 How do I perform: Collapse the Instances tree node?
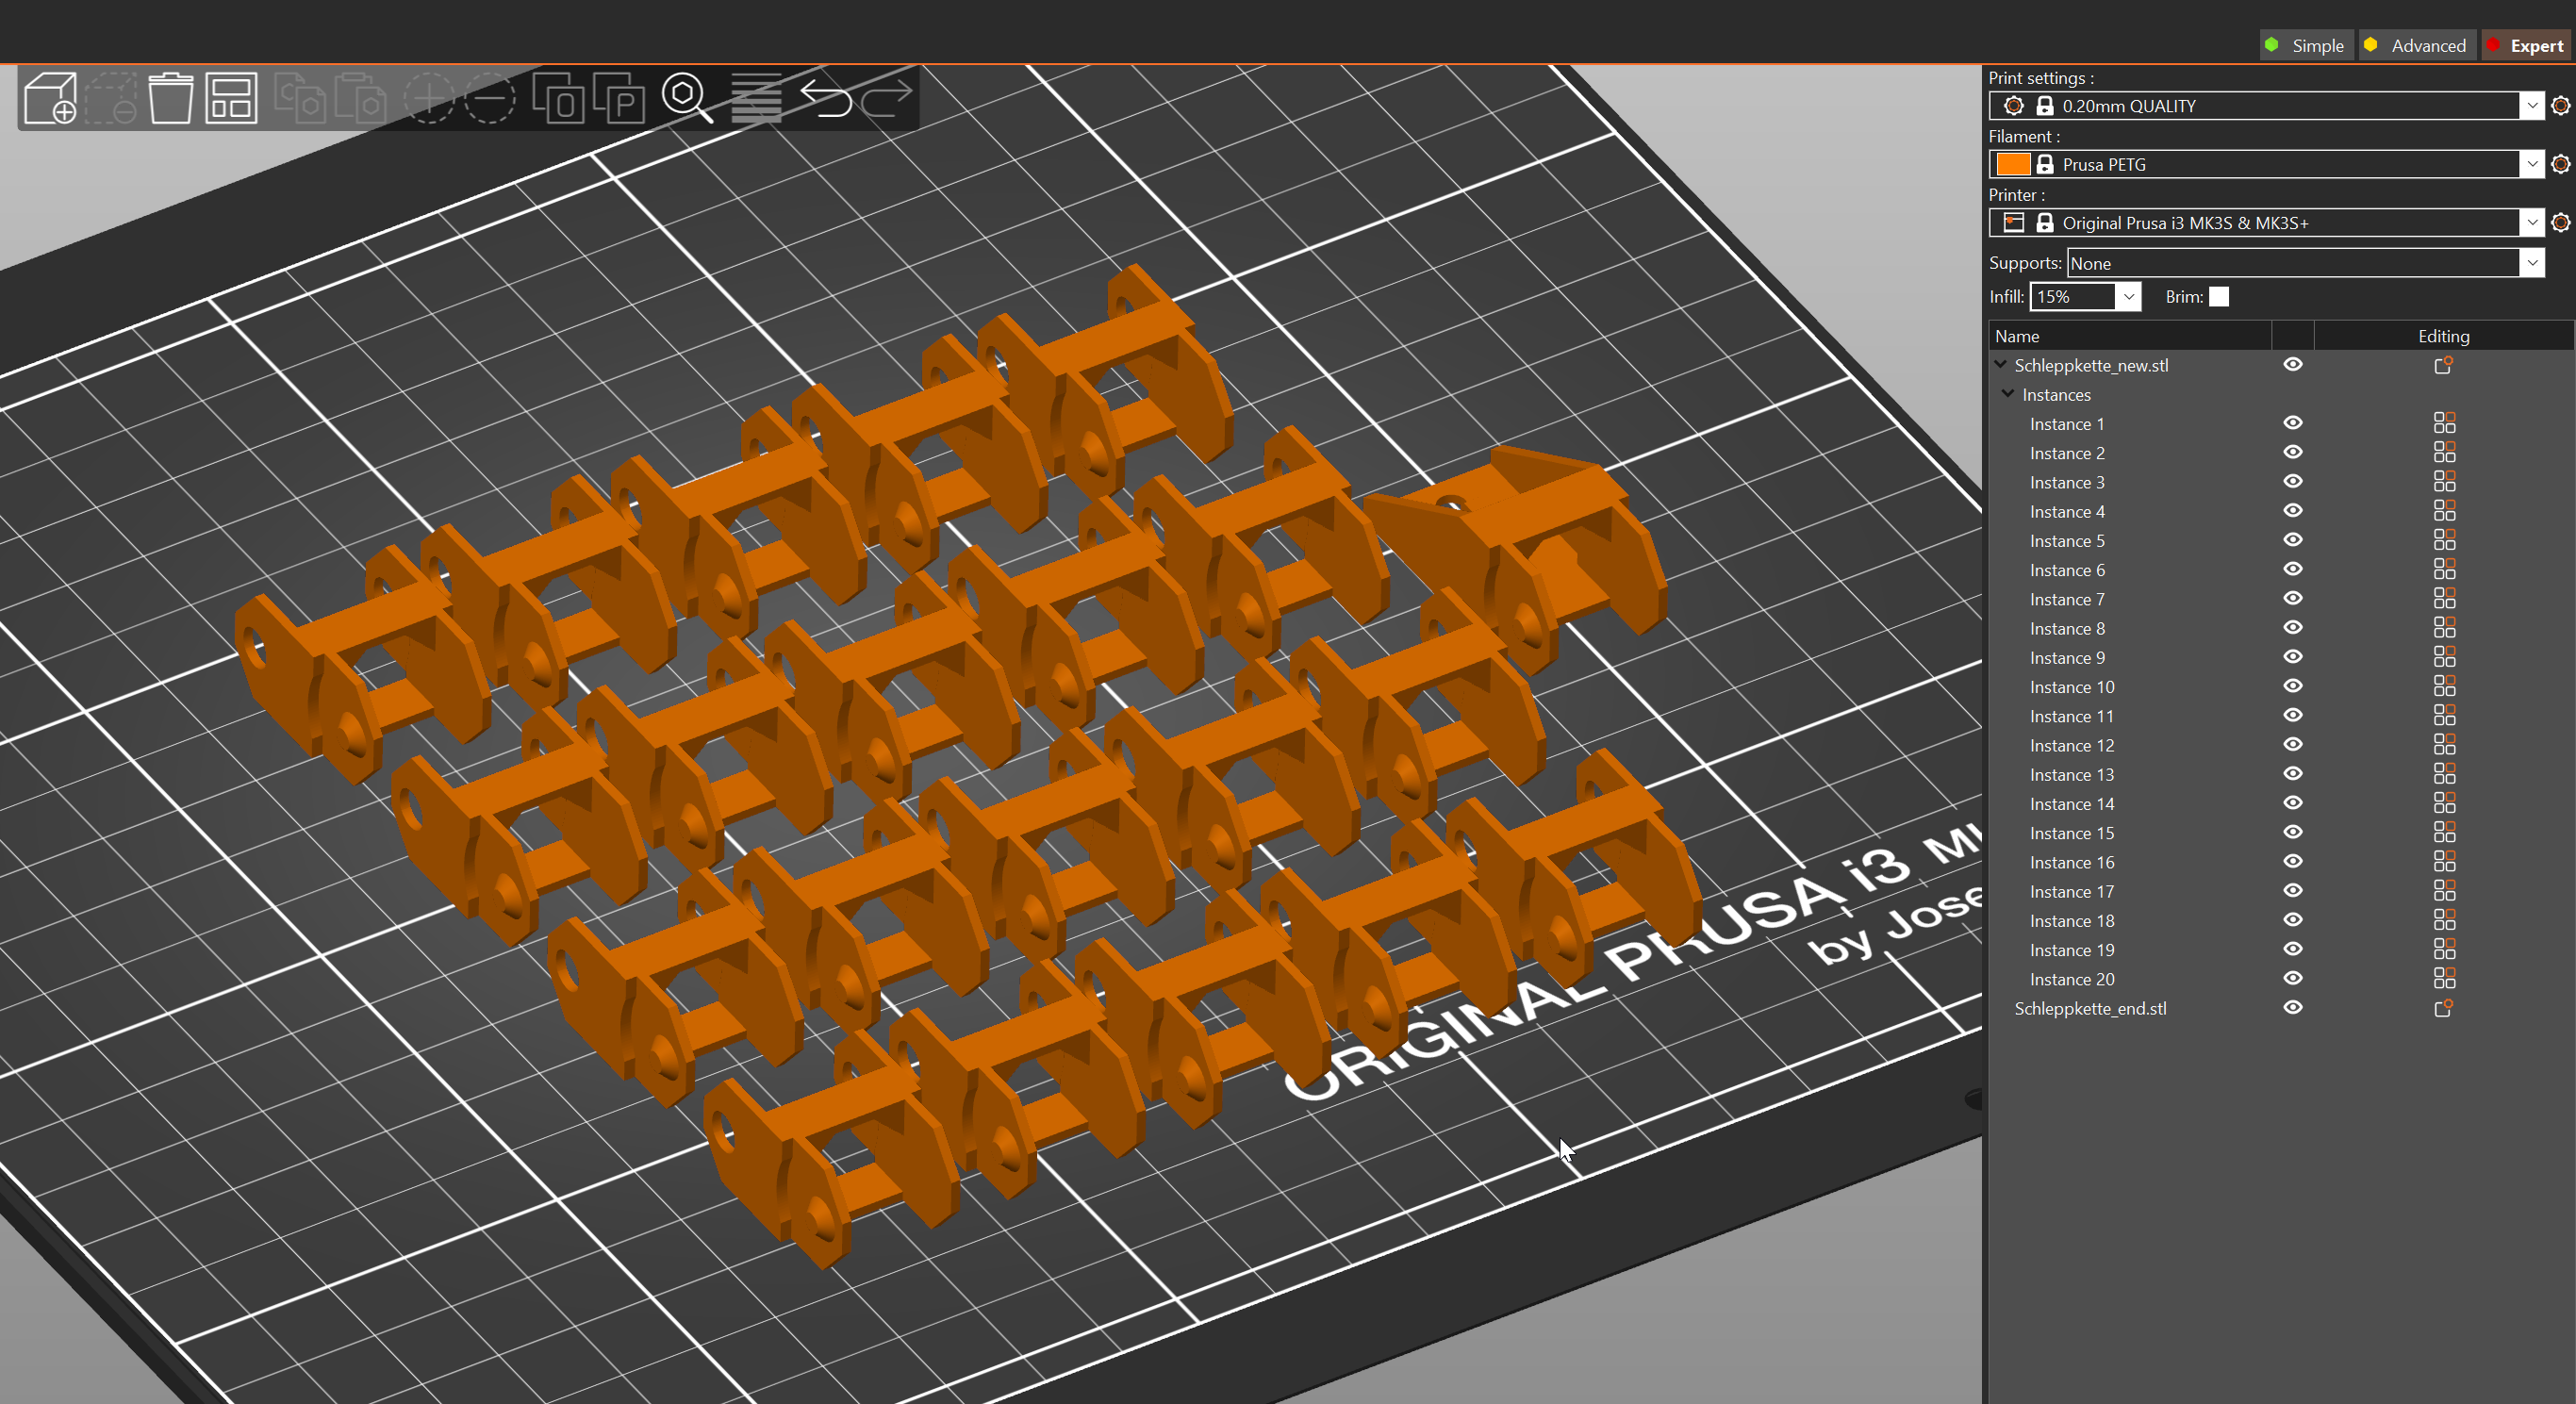click(x=2007, y=394)
